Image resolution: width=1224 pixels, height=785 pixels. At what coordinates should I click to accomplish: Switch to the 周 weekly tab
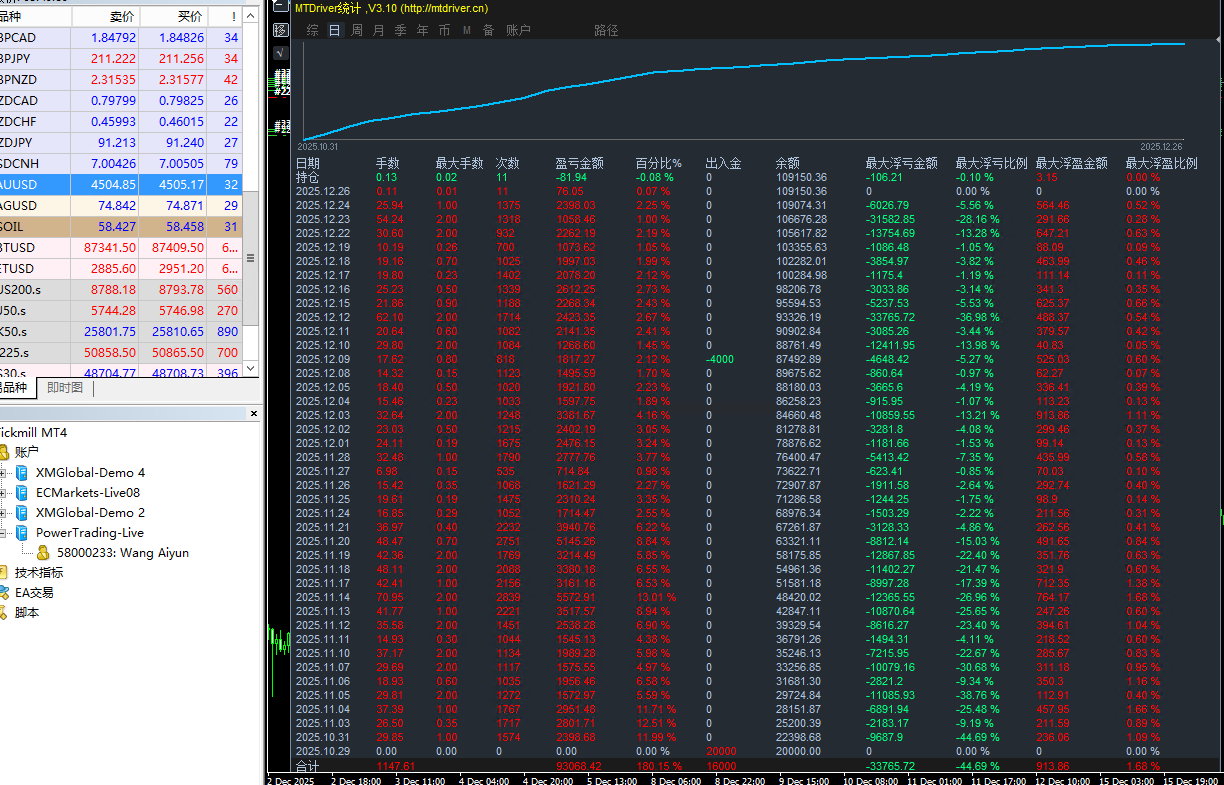pos(357,31)
